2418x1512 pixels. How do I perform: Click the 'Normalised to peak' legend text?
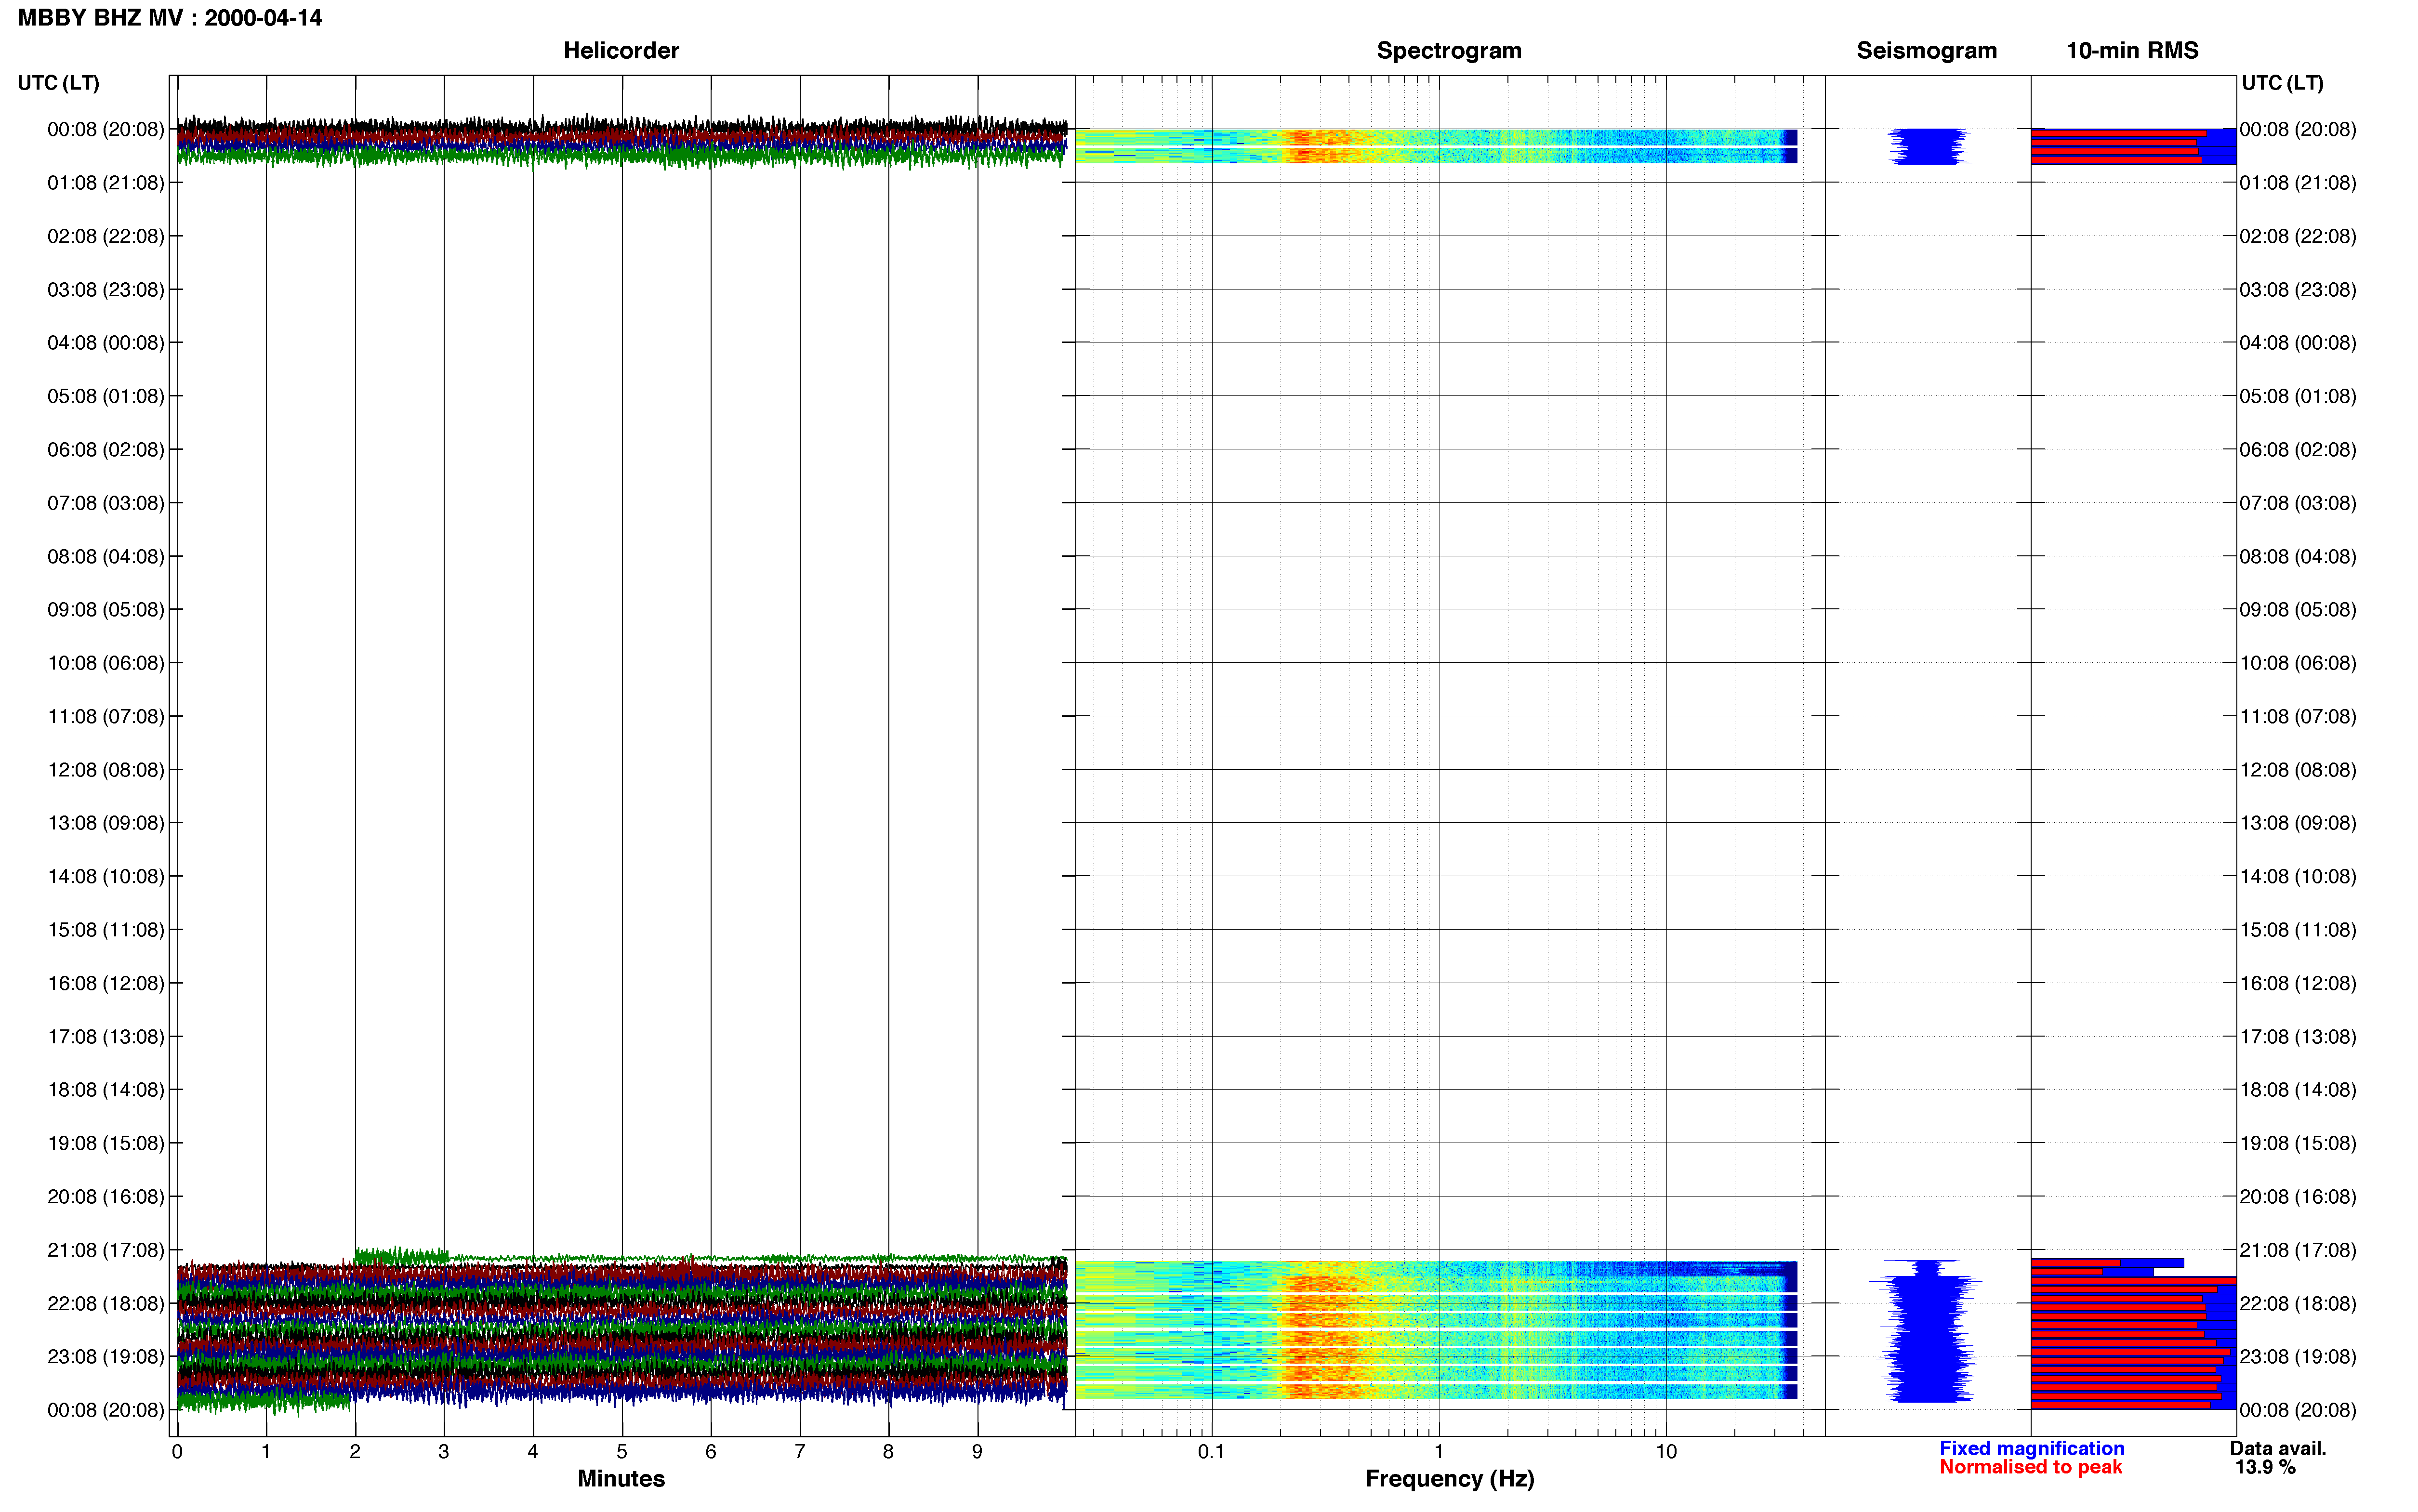(2030, 1467)
